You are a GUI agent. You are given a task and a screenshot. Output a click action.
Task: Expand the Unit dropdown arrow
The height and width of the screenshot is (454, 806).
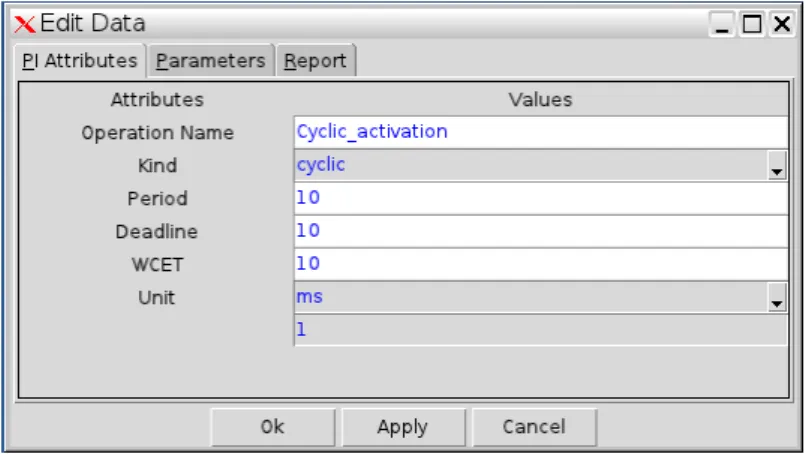[x=777, y=298]
